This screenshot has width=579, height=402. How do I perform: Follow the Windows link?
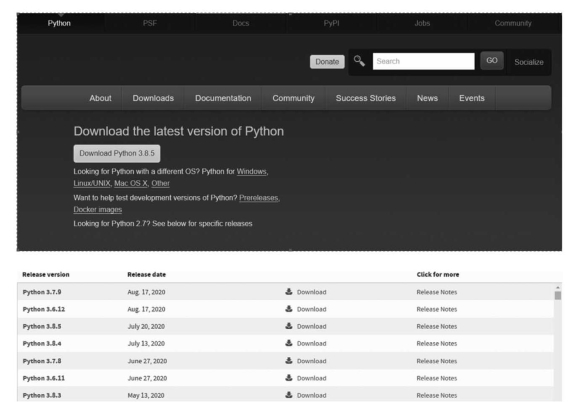[251, 171]
